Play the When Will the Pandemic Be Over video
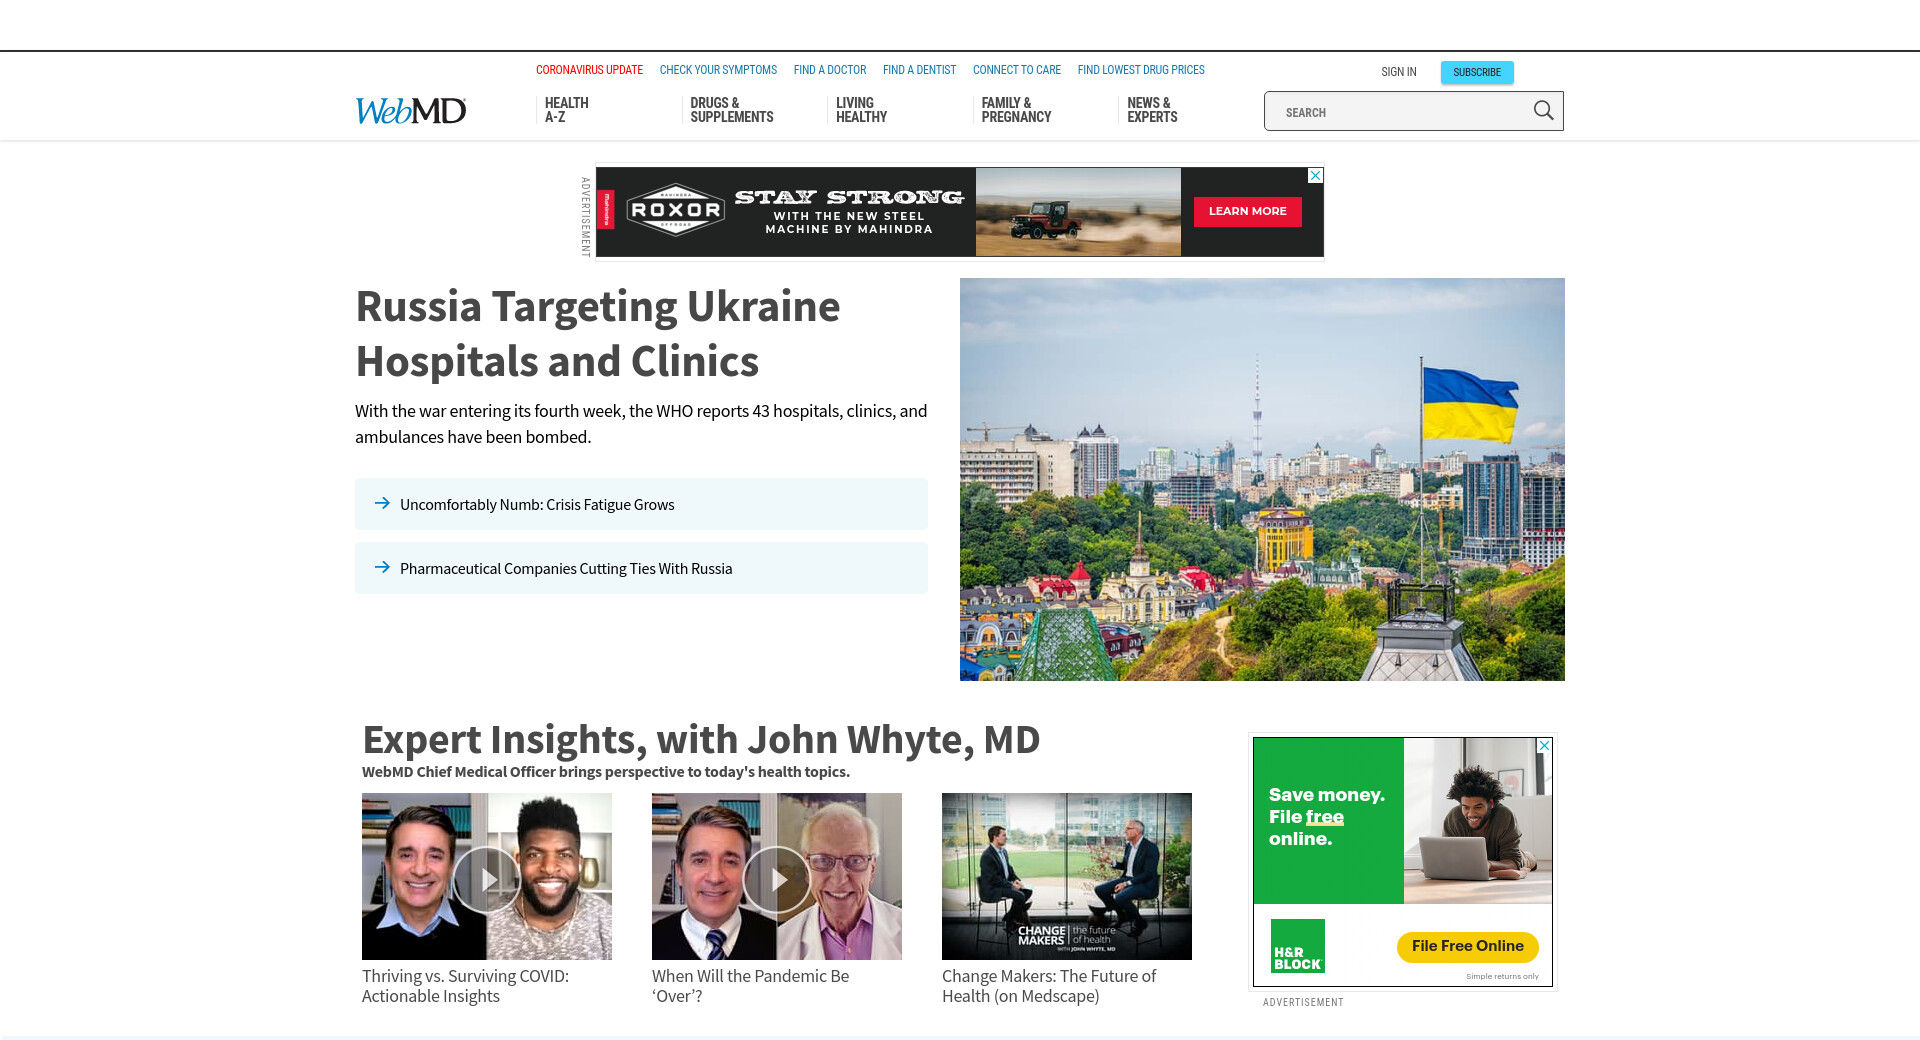 [x=777, y=879]
